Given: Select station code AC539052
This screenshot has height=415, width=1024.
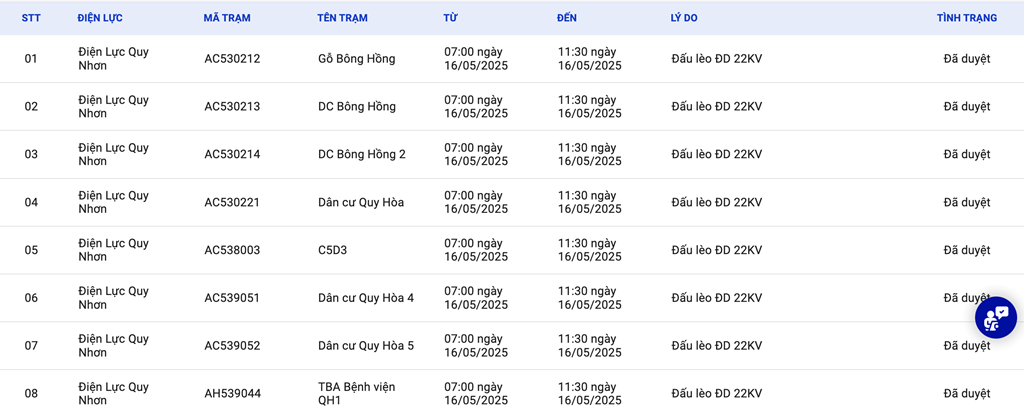Looking at the screenshot, I should click(232, 346).
